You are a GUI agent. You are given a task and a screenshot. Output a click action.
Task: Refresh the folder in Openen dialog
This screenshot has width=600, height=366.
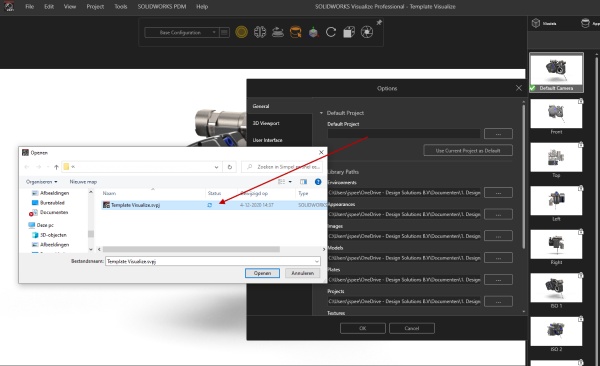pos(230,167)
